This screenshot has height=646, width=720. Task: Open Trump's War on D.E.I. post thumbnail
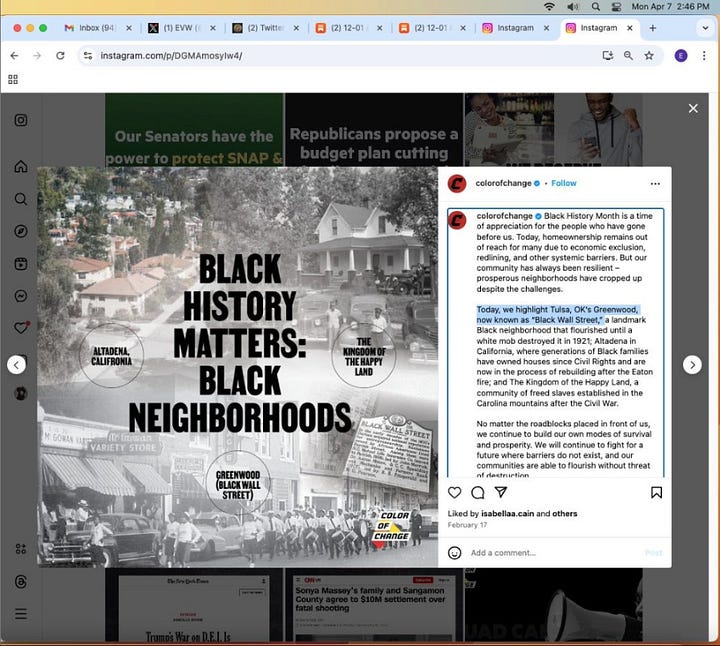click(194, 605)
